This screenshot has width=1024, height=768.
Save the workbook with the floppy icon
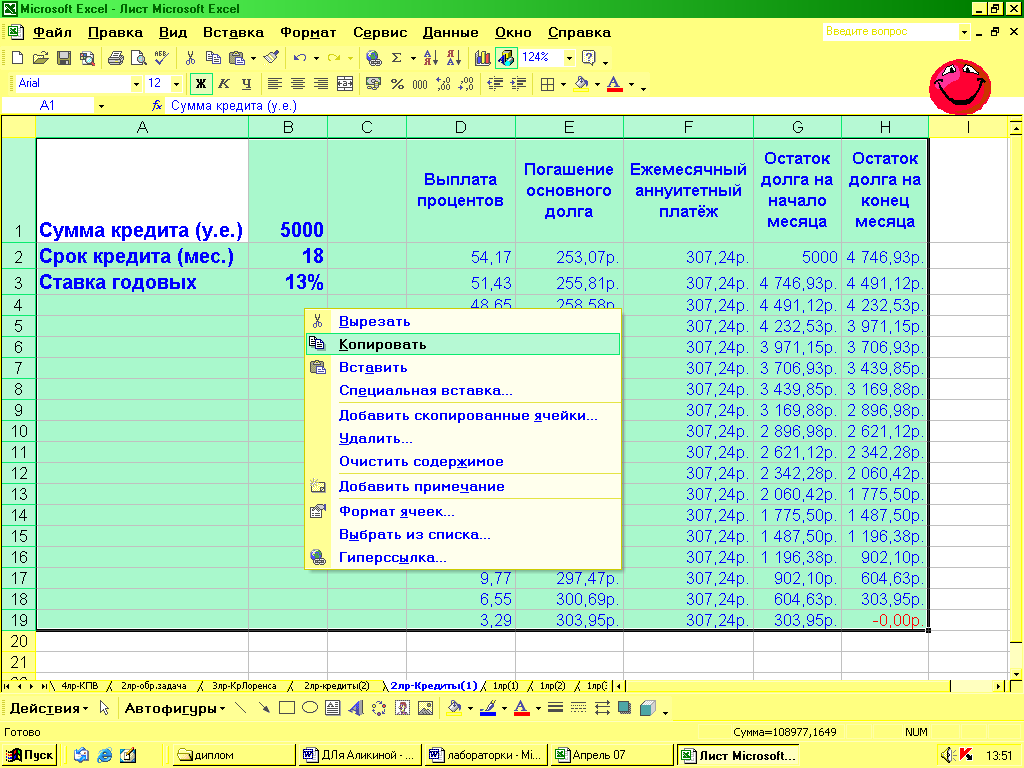(x=63, y=58)
